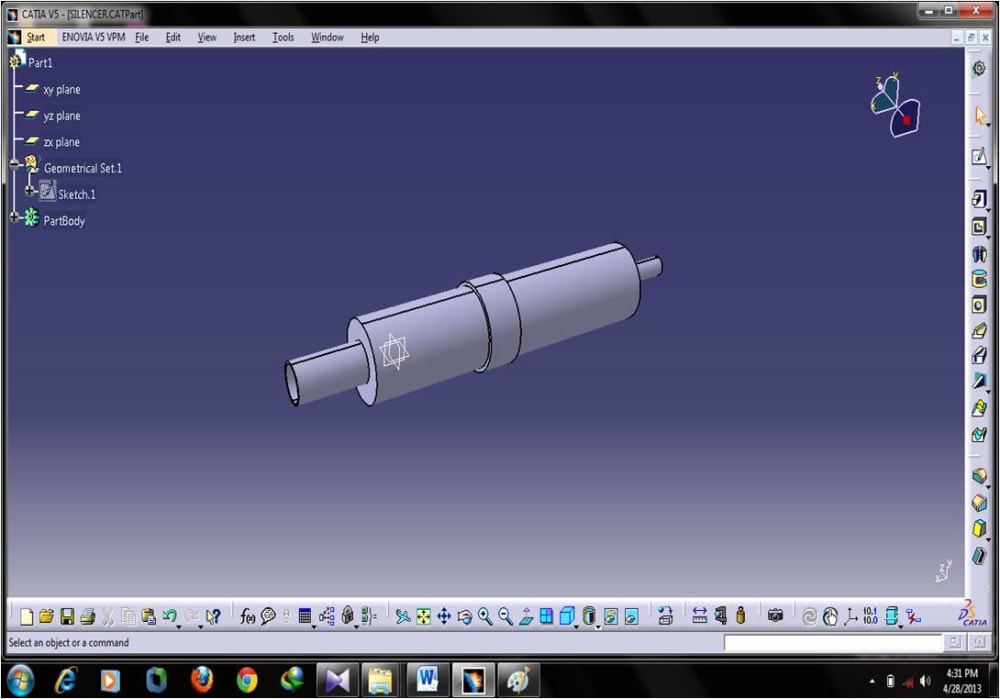This screenshot has height=699, width=1000.
Task: Open the Undo history dropdown arrow
Action: tap(179, 626)
